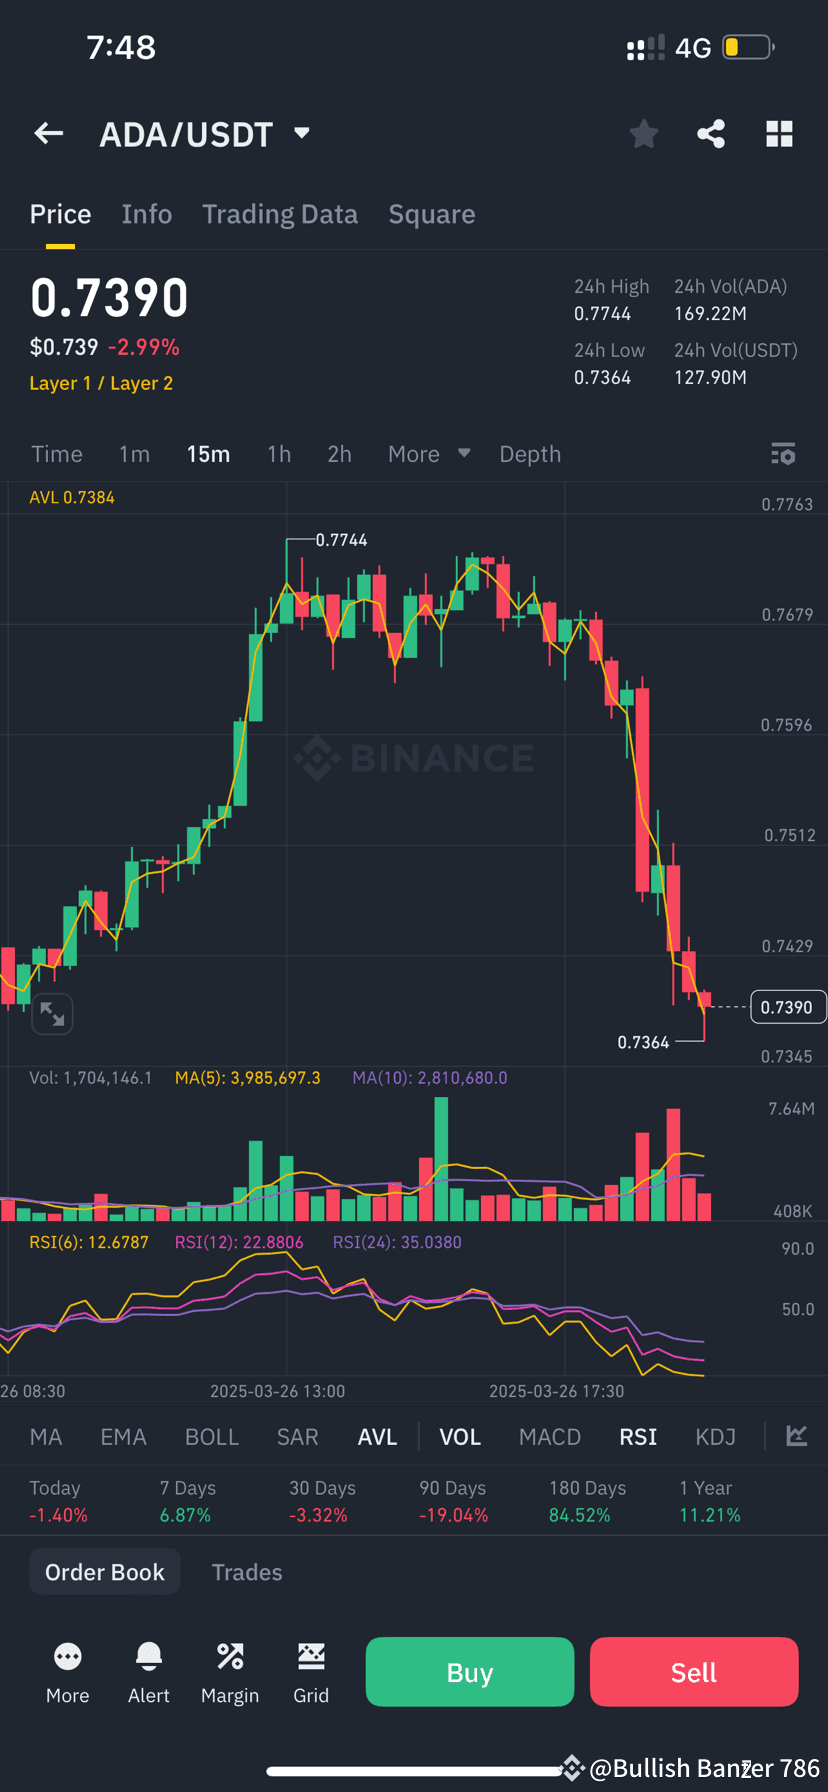Viewport: 828px width, 1792px height.
Task: Tap the Margin trading icon
Action: coord(229,1658)
